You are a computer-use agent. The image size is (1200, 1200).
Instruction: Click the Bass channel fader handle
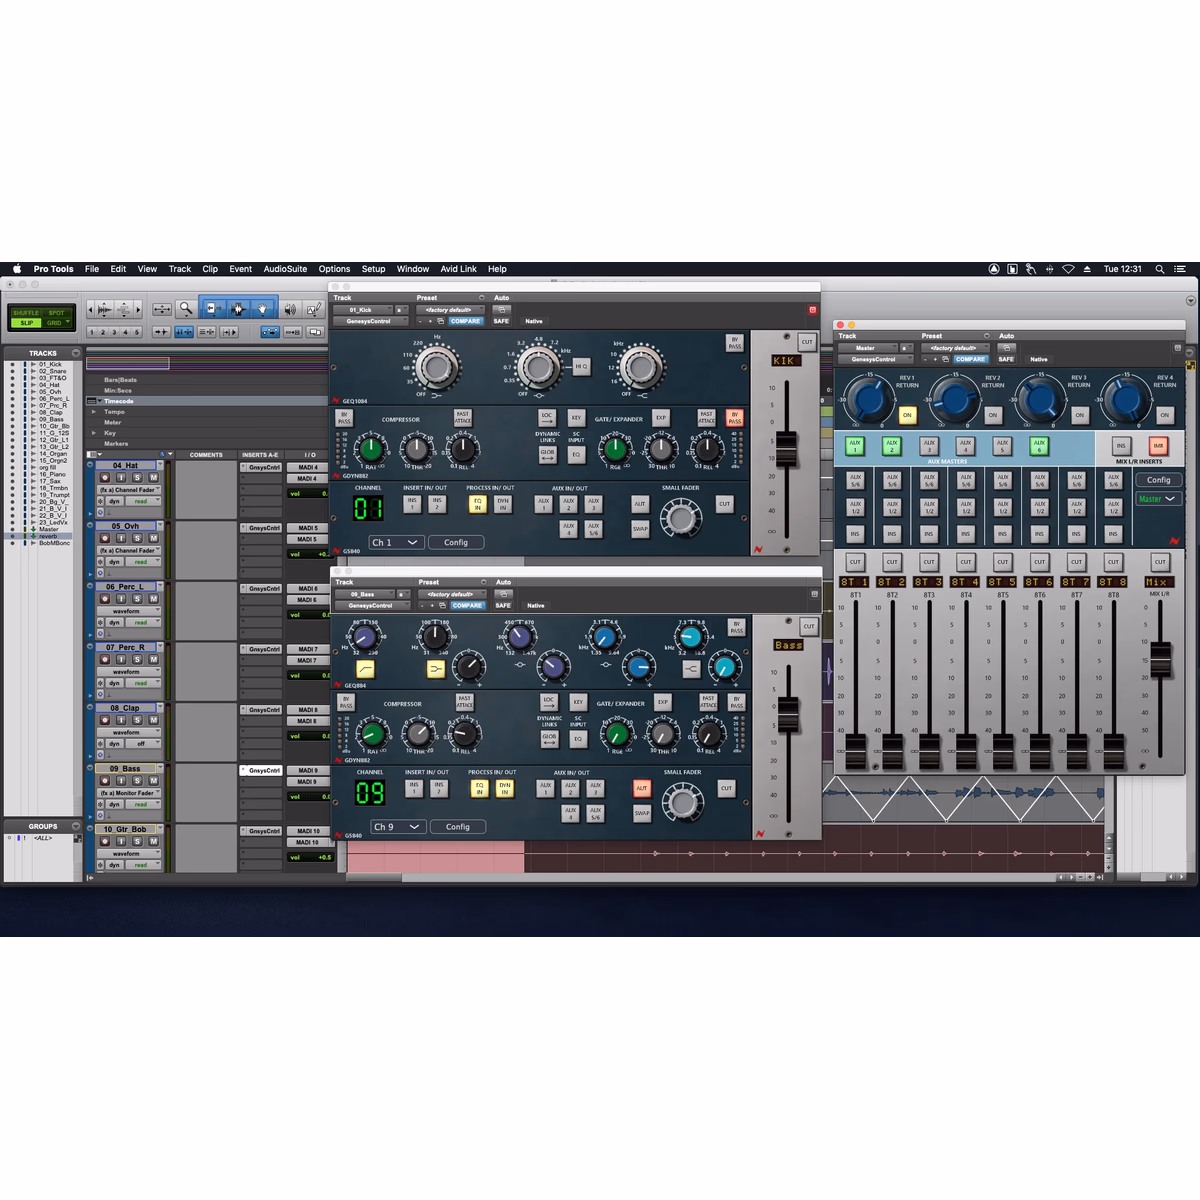pyautogui.click(x=788, y=713)
